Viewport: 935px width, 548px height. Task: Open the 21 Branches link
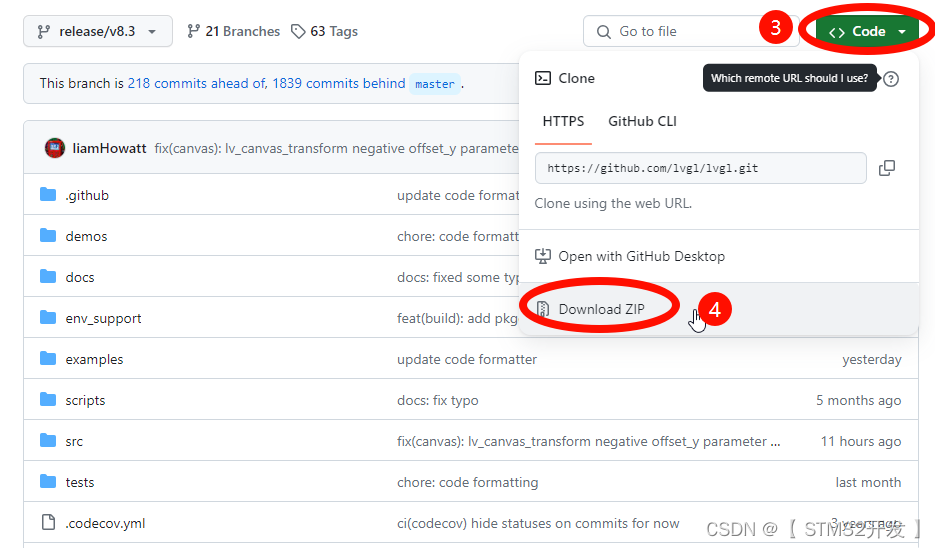[x=233, y=31]
